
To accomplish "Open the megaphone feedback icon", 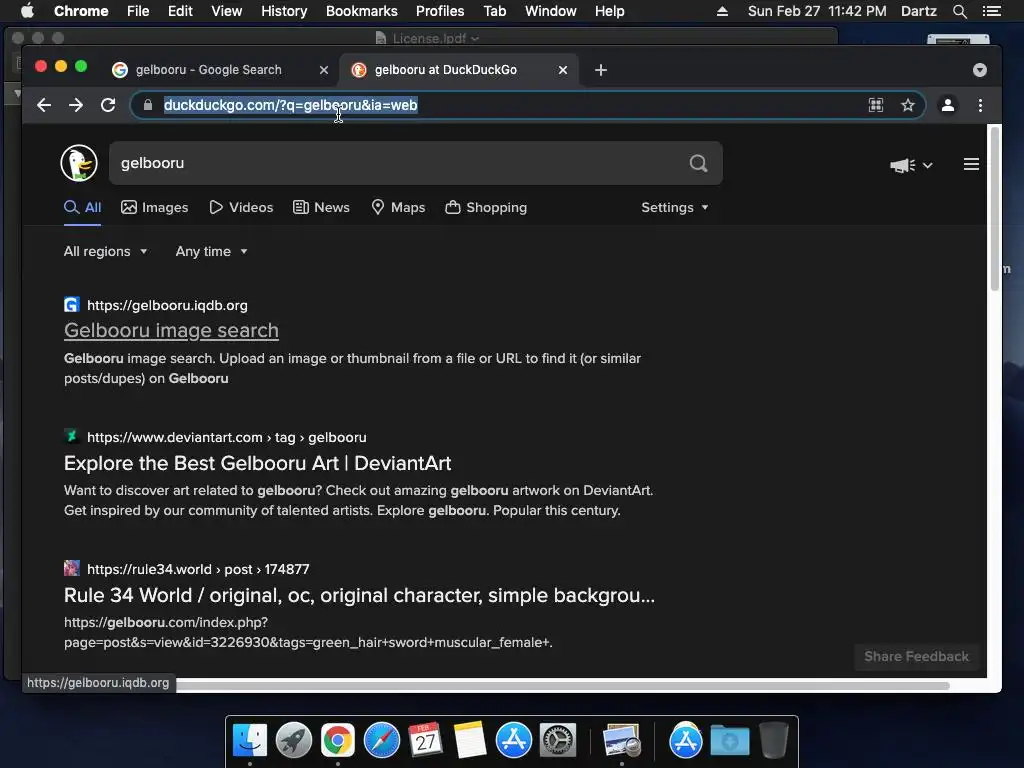I will [x=902, y=165].
